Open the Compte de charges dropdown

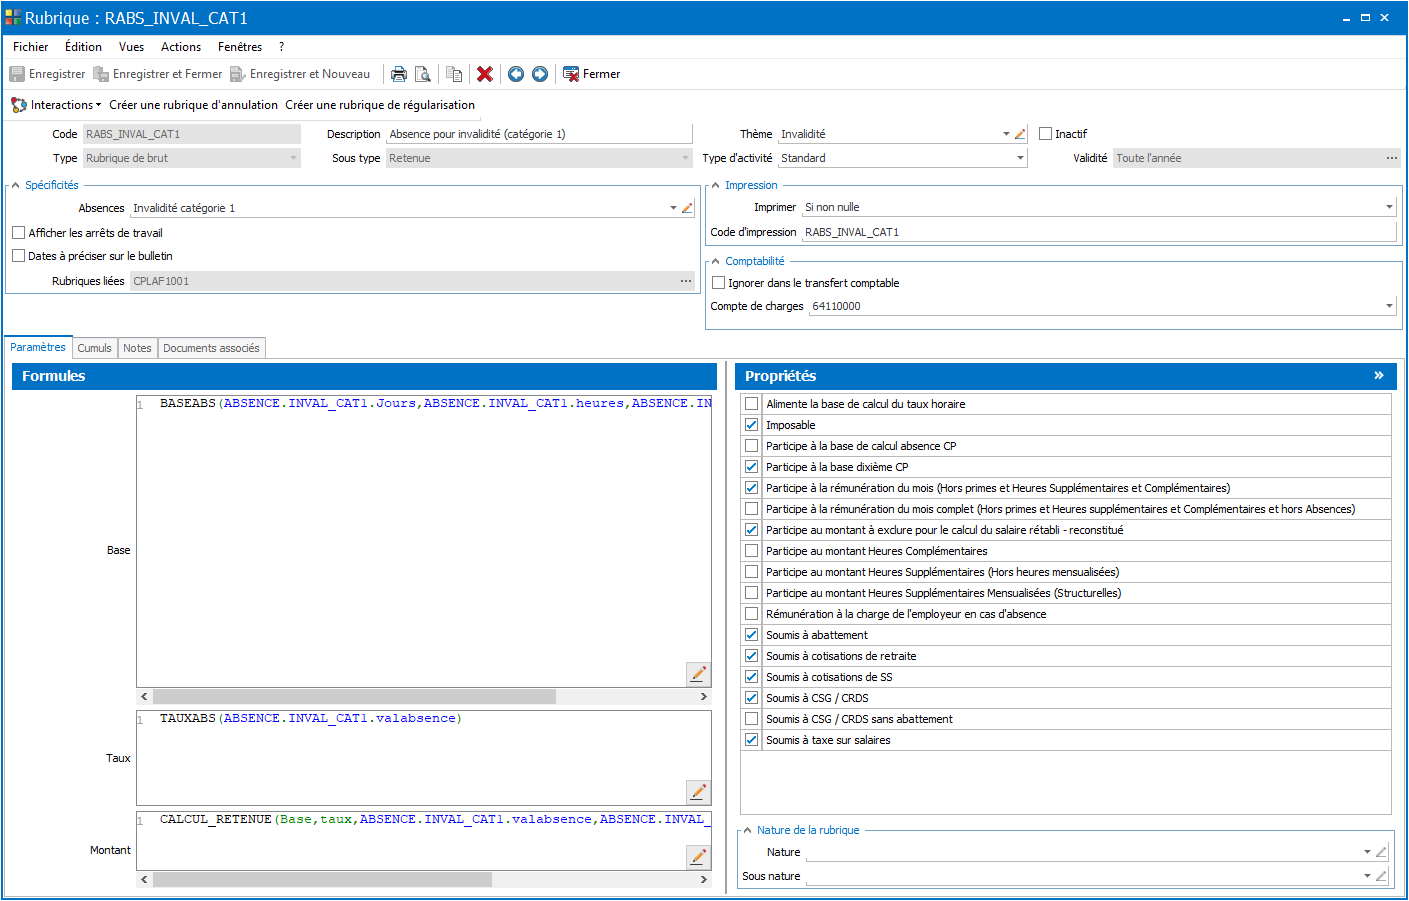coord(1389,306)
